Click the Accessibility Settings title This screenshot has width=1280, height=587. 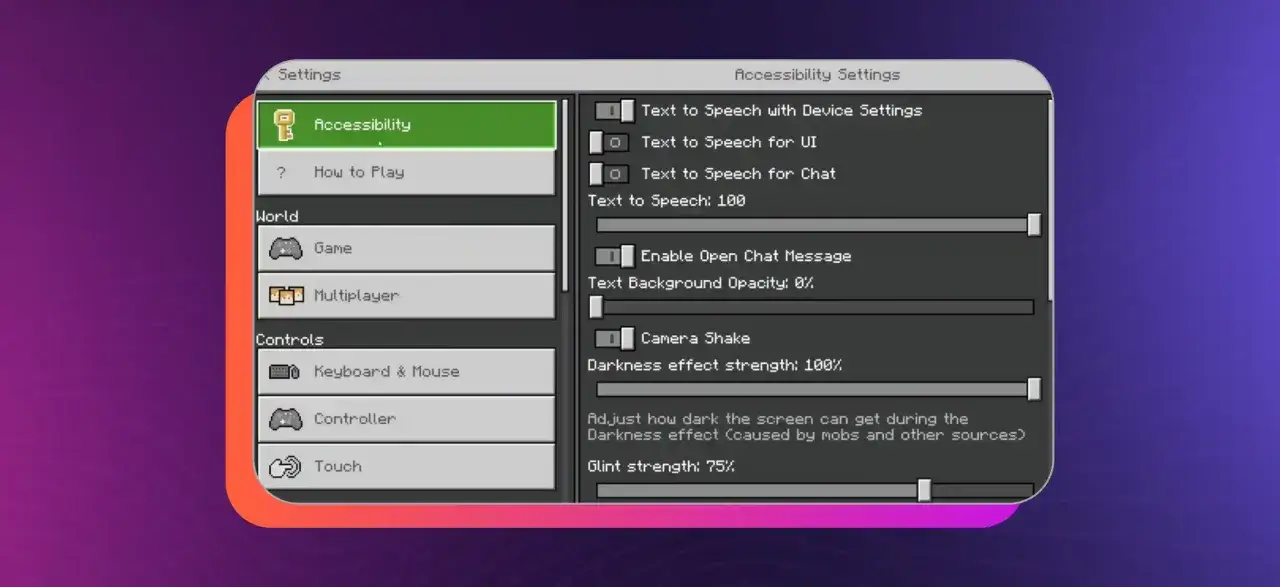coord(817,75)
